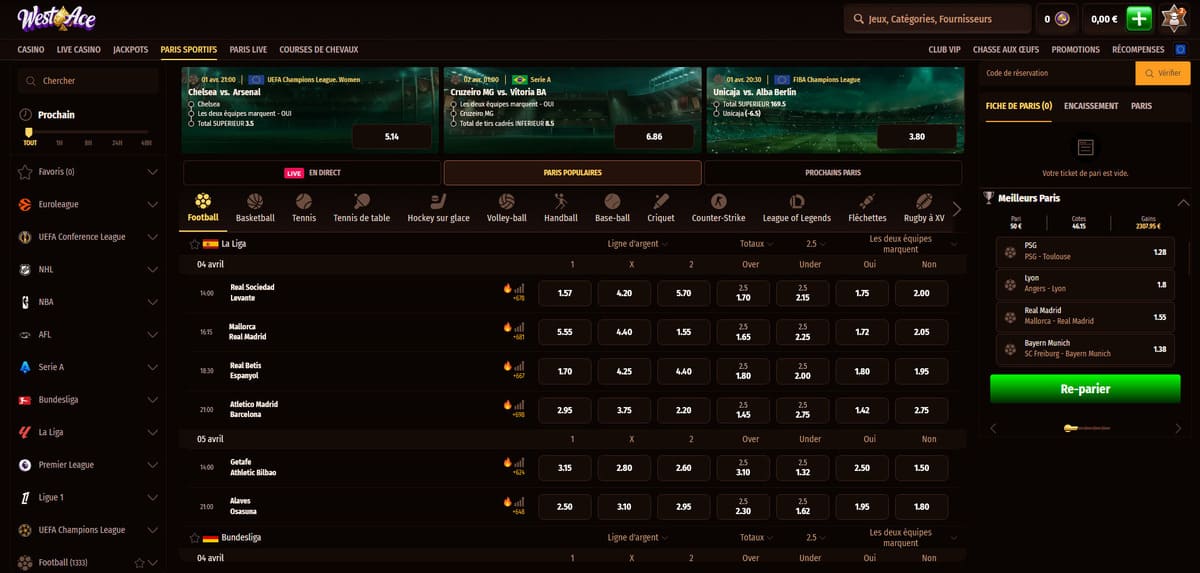Expand UEFA Conference League chevron

(x=152, y=237)
